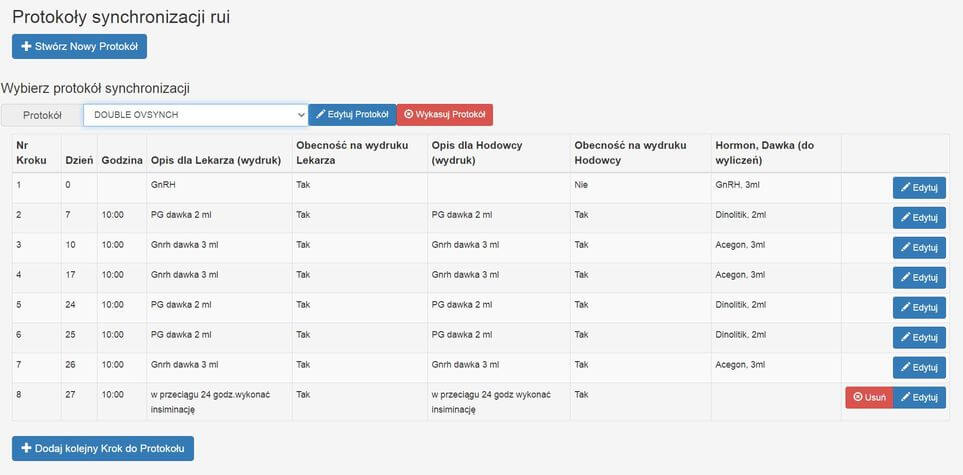Click Edytuj for step 3, day 10

(918, 247)
